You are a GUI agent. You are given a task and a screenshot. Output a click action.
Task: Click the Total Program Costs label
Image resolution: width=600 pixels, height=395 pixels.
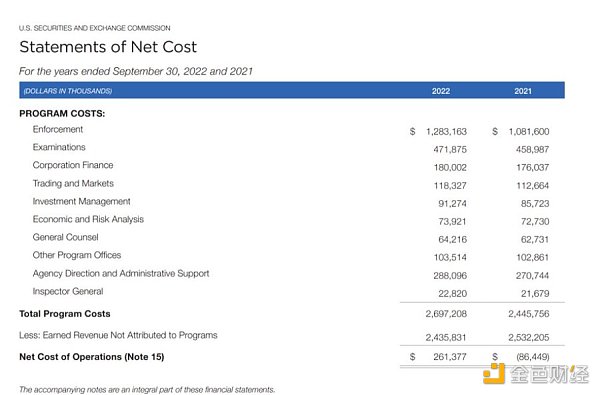click(x=65, y=314)
